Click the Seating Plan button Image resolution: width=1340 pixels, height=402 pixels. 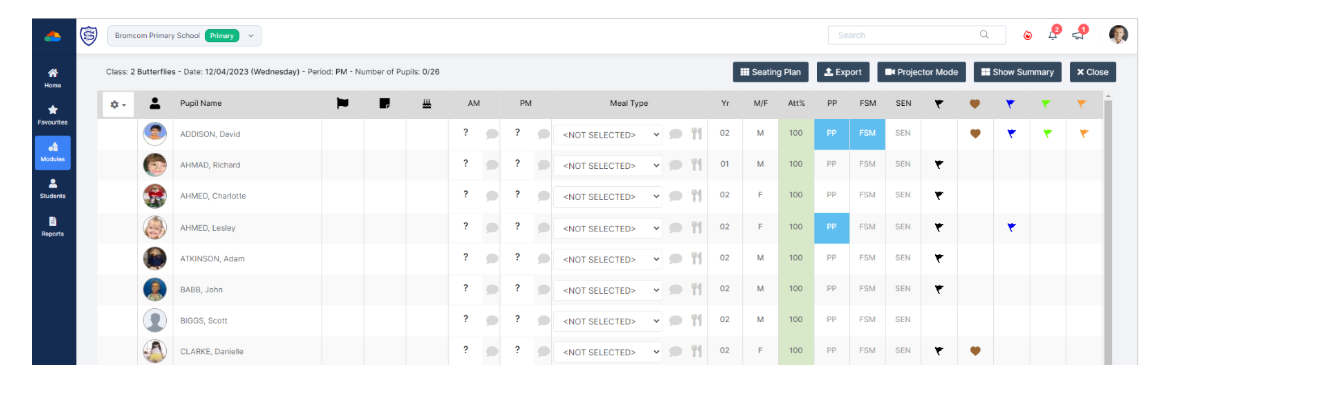pos(770,72)
